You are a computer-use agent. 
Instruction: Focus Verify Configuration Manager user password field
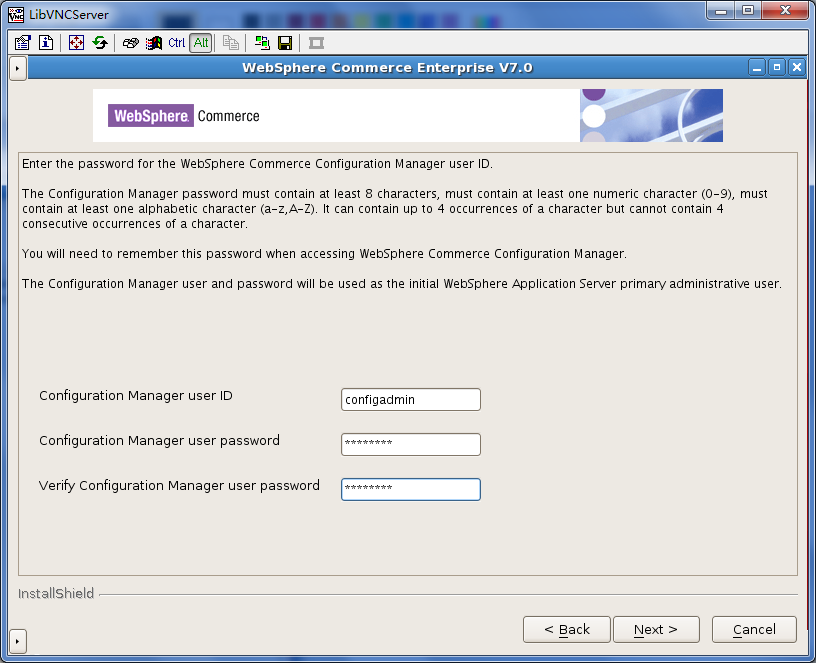411,489
